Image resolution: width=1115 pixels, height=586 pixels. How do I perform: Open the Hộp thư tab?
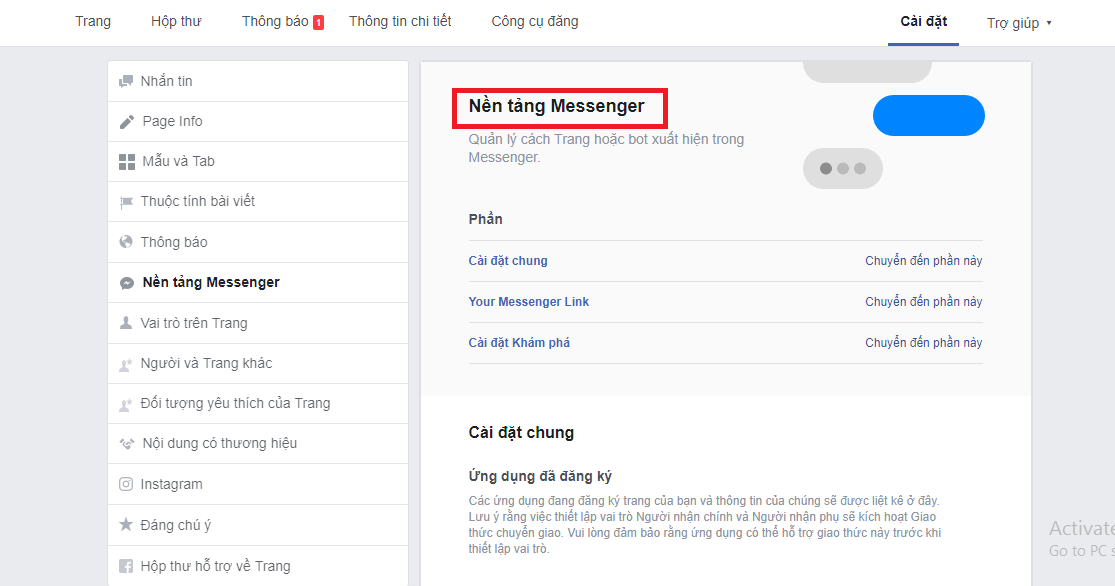point(176,21)
